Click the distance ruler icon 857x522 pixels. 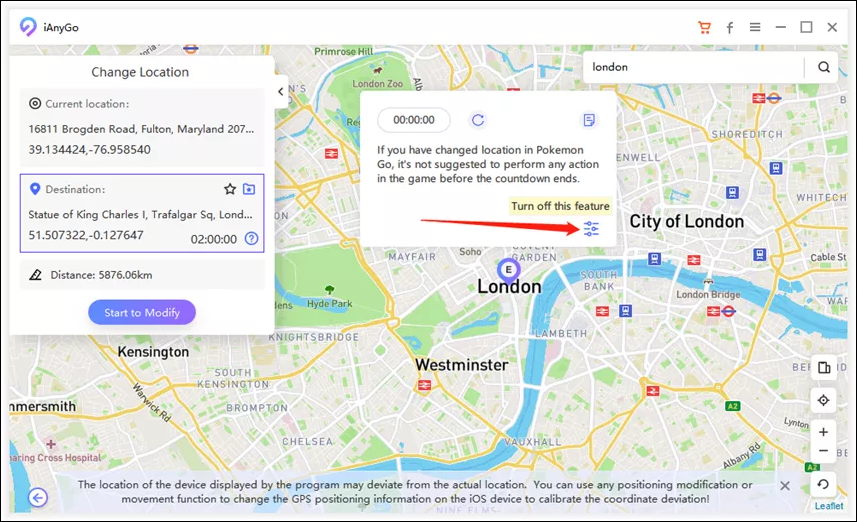click(36, 275)
